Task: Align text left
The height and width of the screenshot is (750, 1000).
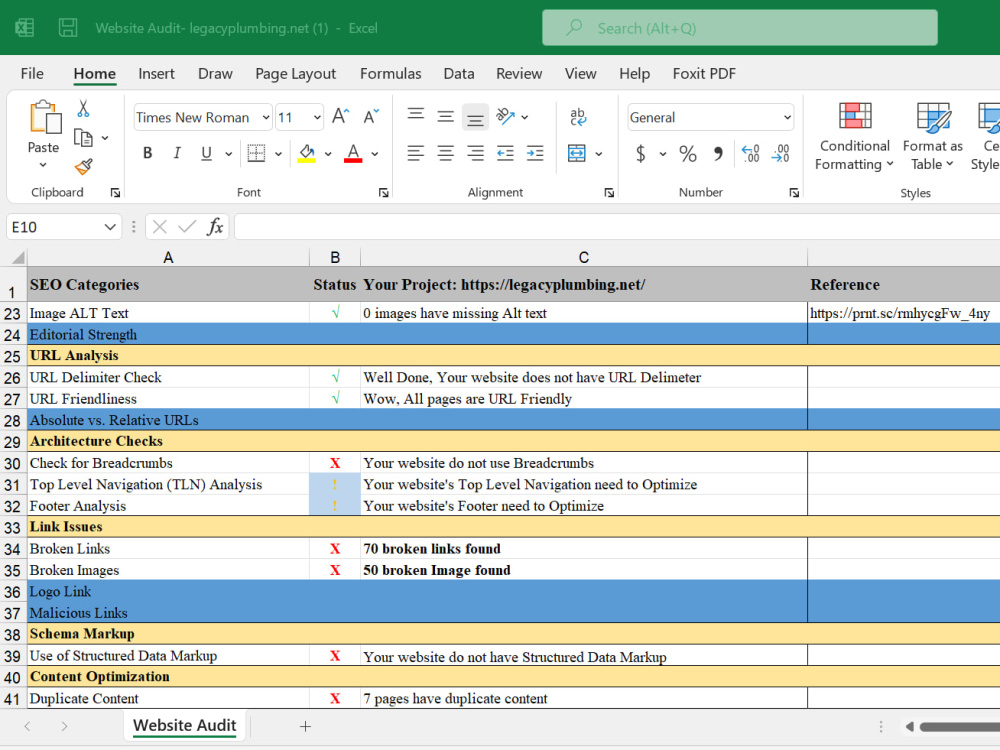Action: [416, 153]
